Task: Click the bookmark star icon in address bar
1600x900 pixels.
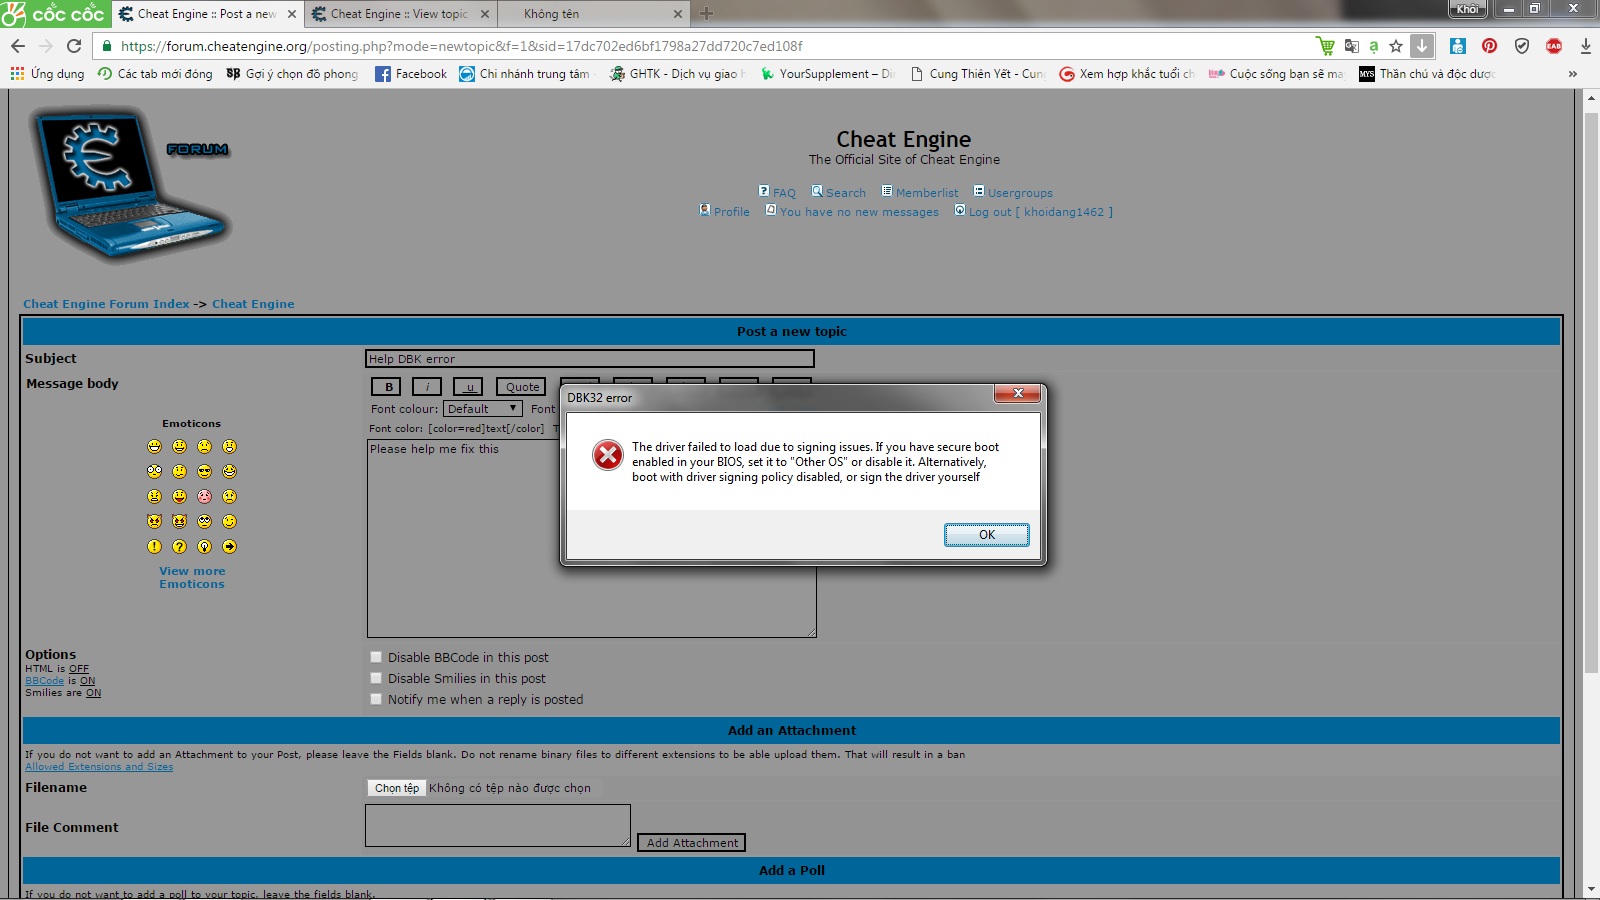Action: [1396, 46]
